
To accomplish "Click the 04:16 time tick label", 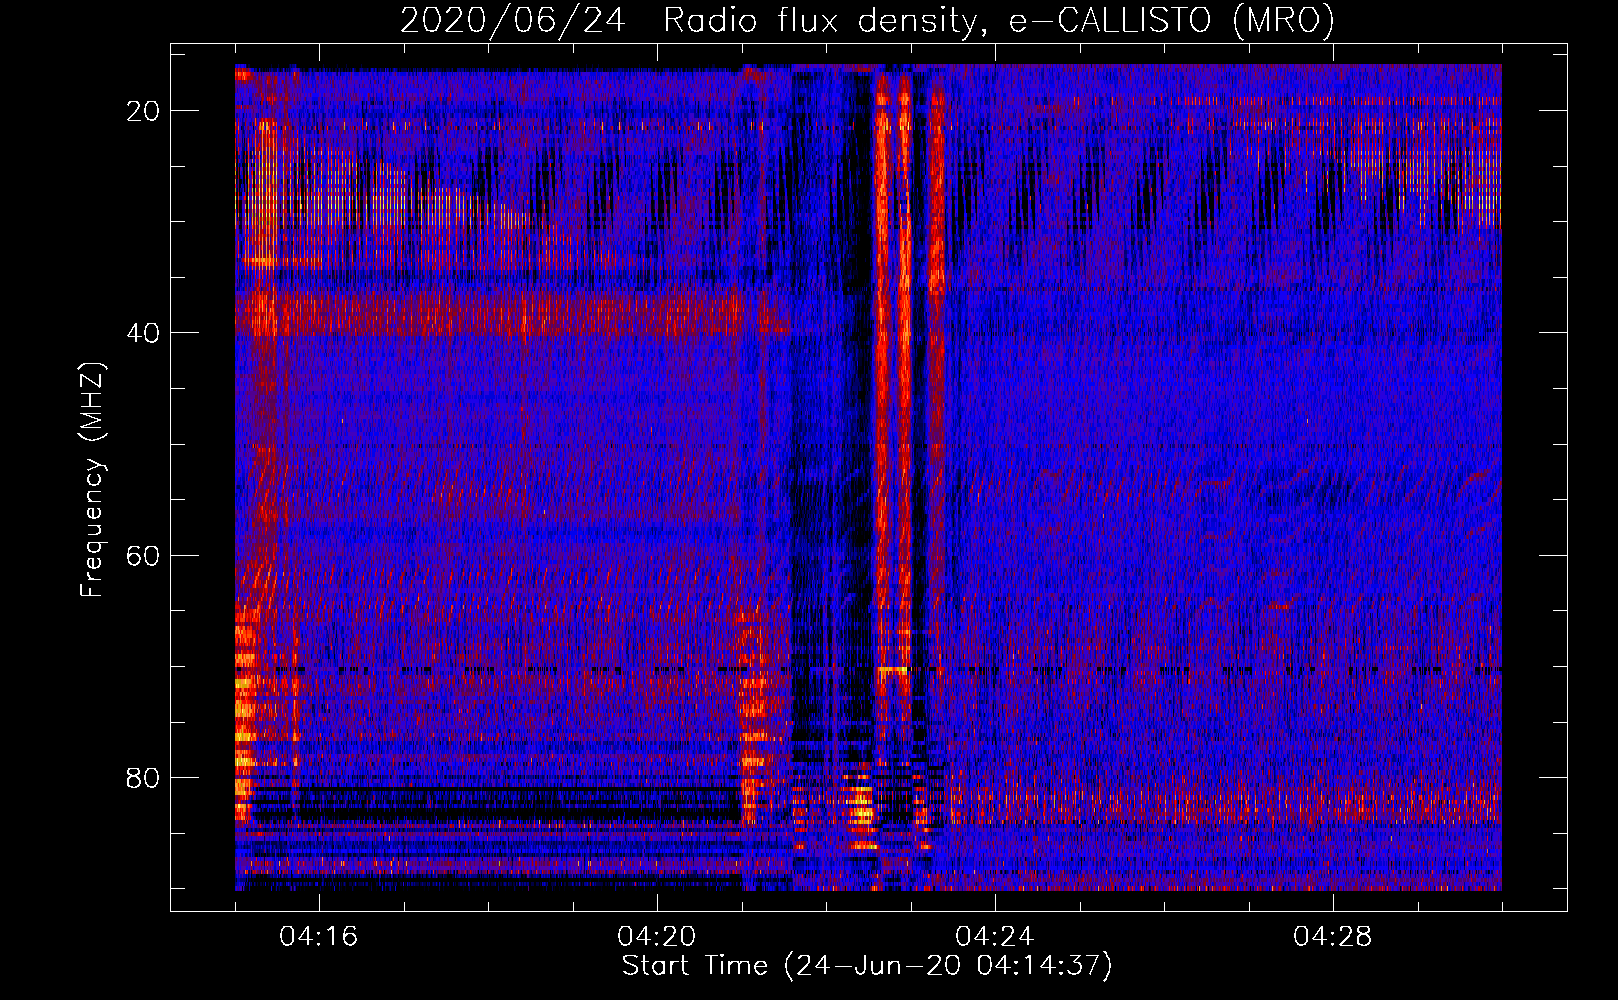I will [319, 937].
